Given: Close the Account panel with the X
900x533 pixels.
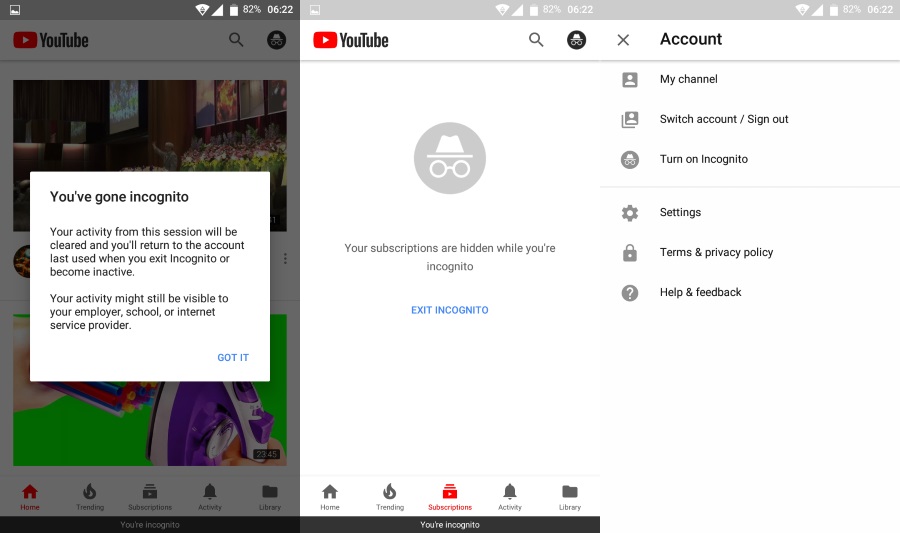Looking at the screenshot, I should click(x=623, y=40).
